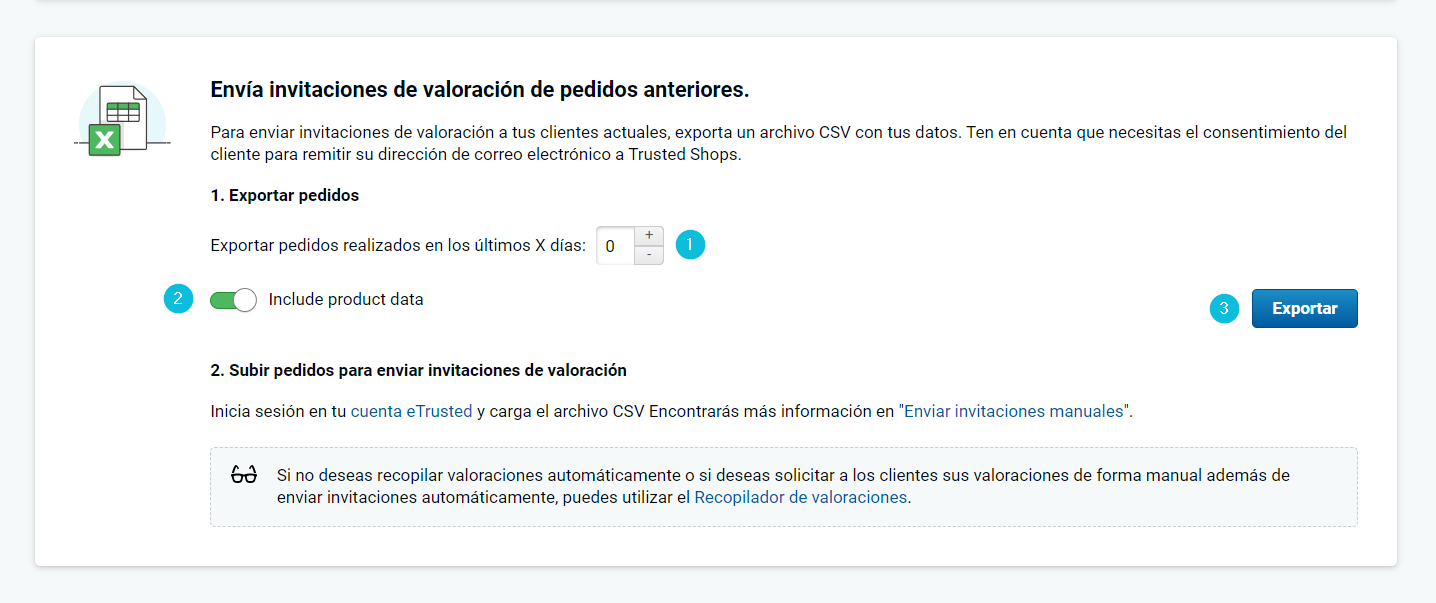
Task: Open the 'Enviar invitaciones manuales' link
Action: click(1014, 411)
